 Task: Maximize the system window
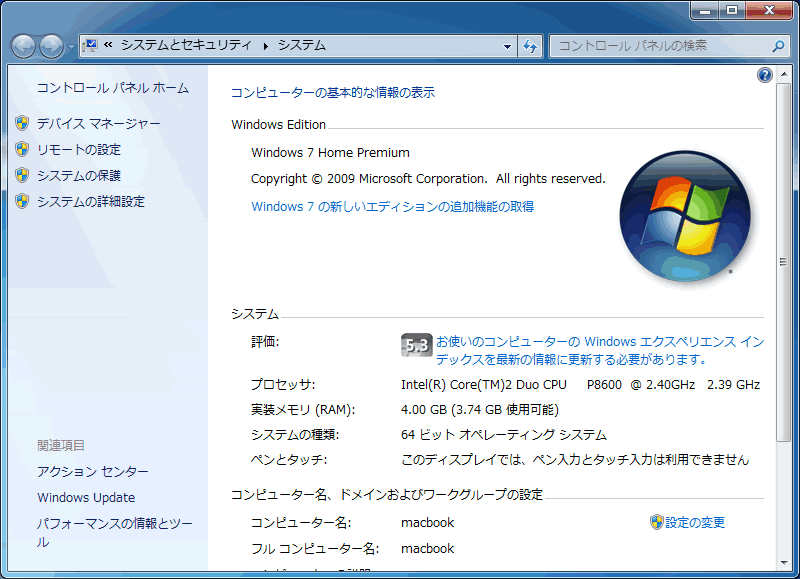(x=732, y=10)
